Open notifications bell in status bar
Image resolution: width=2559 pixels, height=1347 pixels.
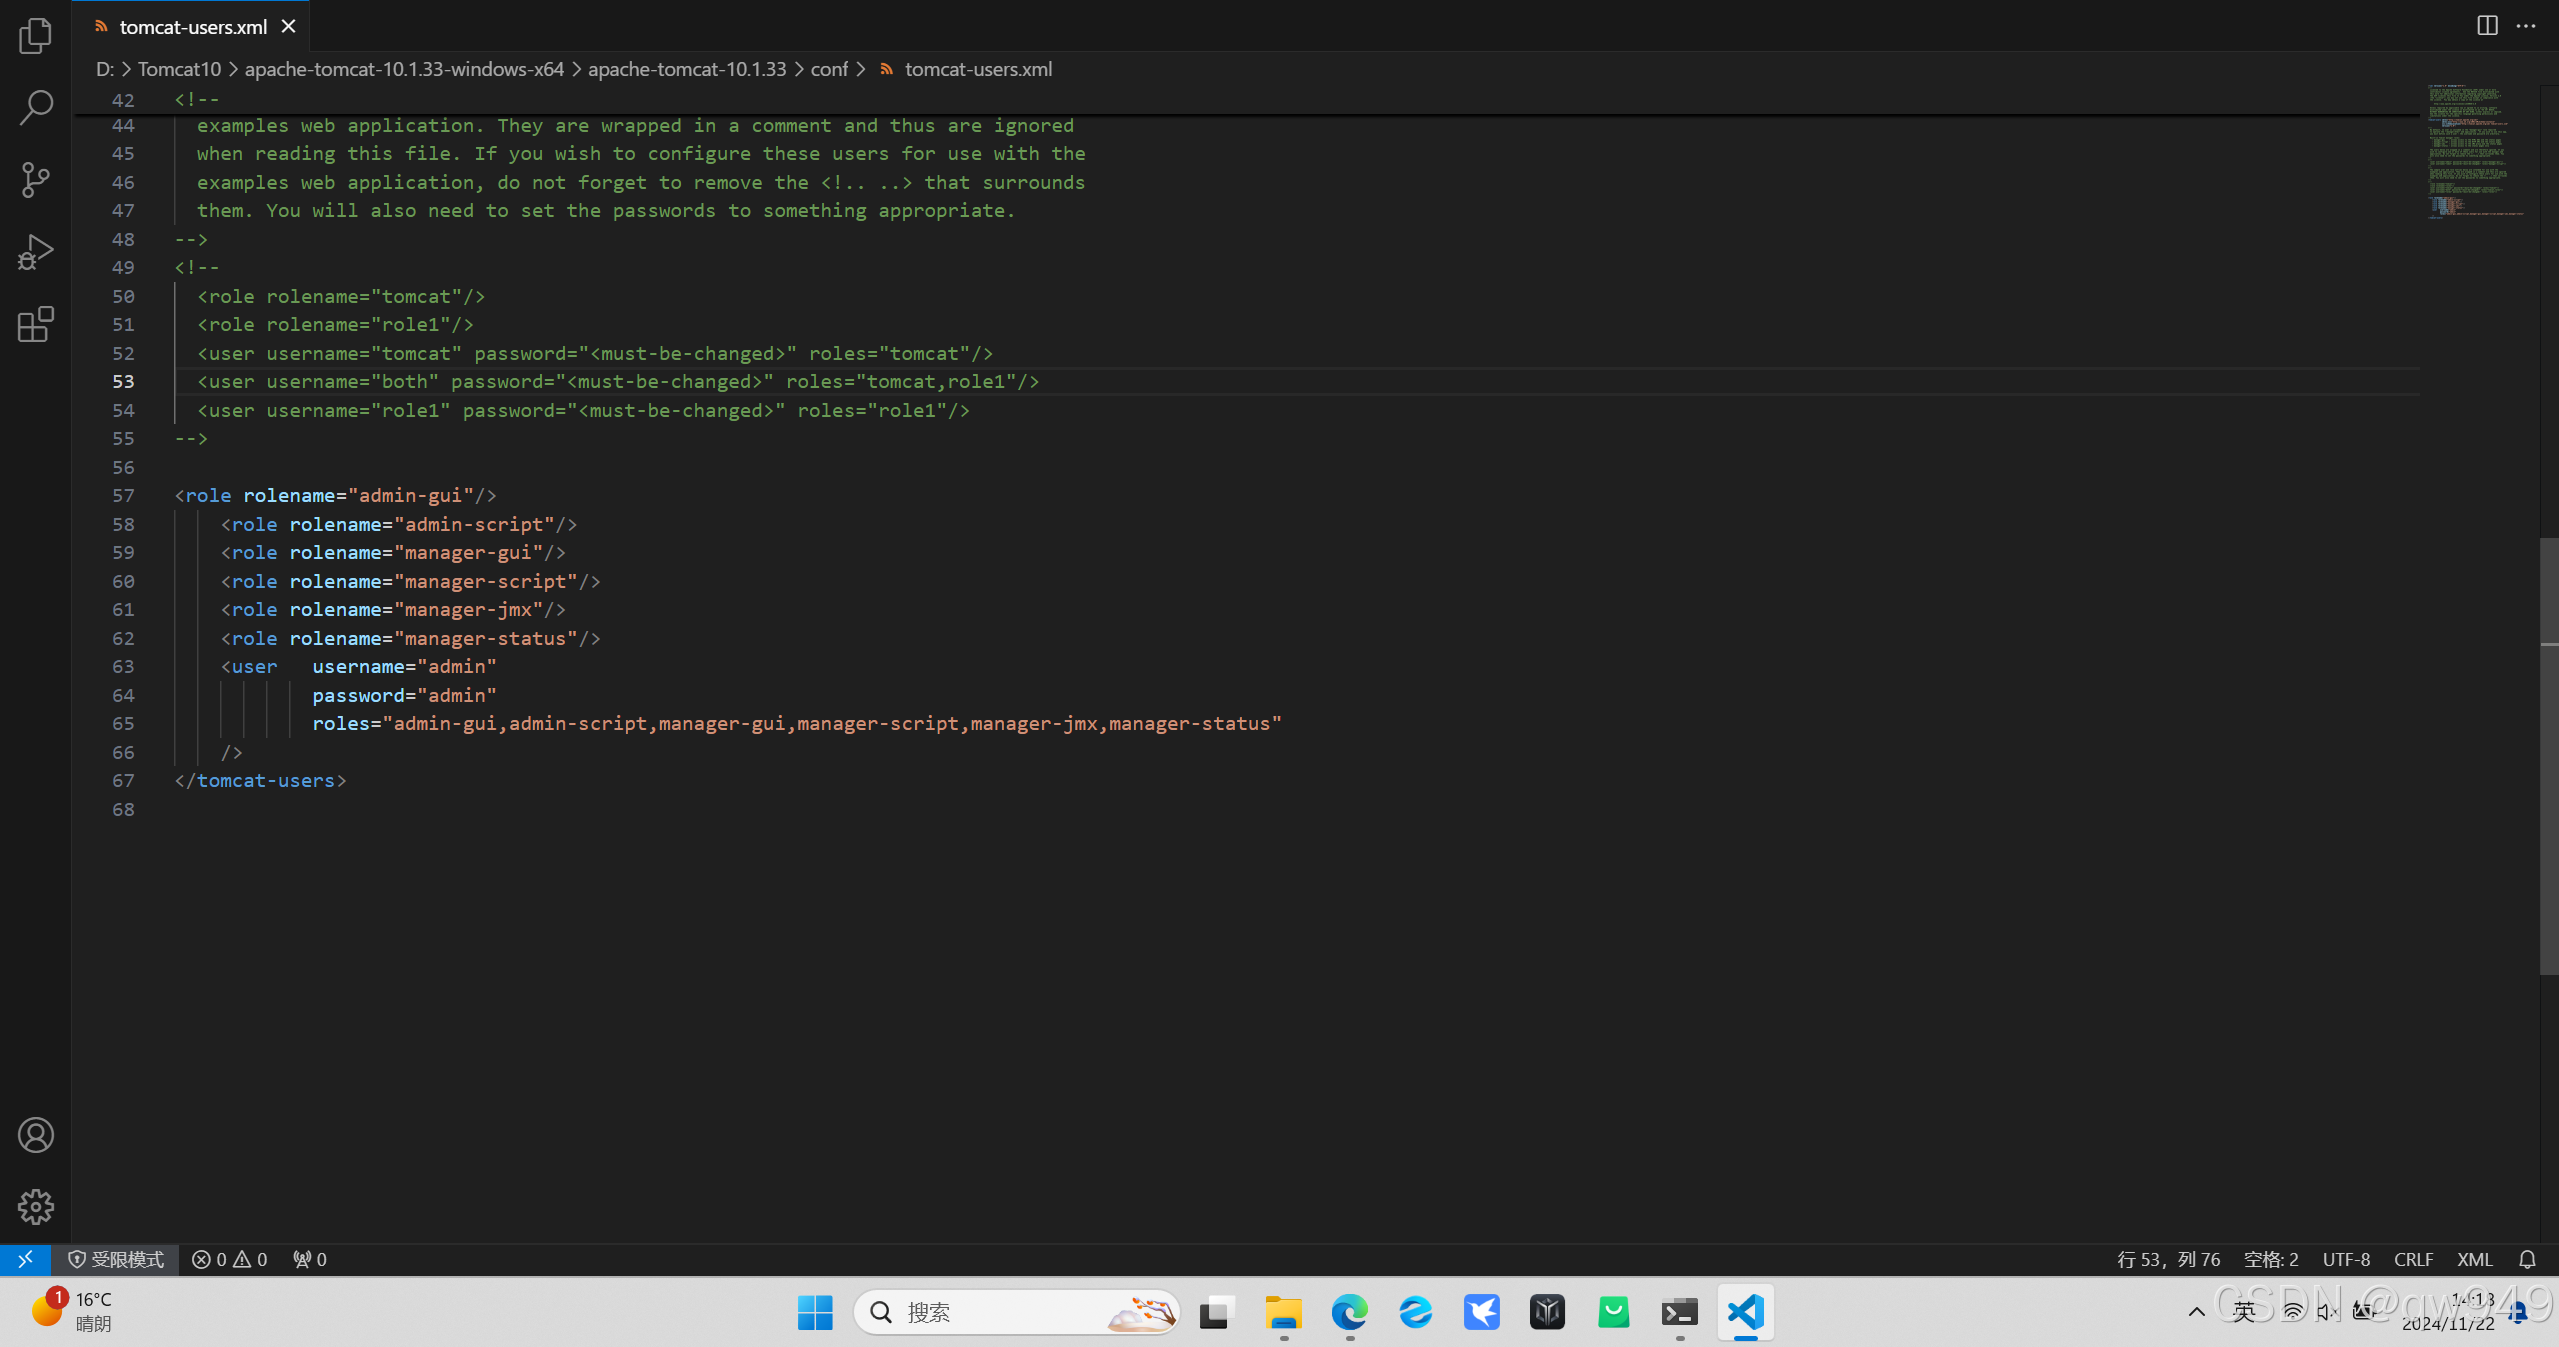2527,1260
